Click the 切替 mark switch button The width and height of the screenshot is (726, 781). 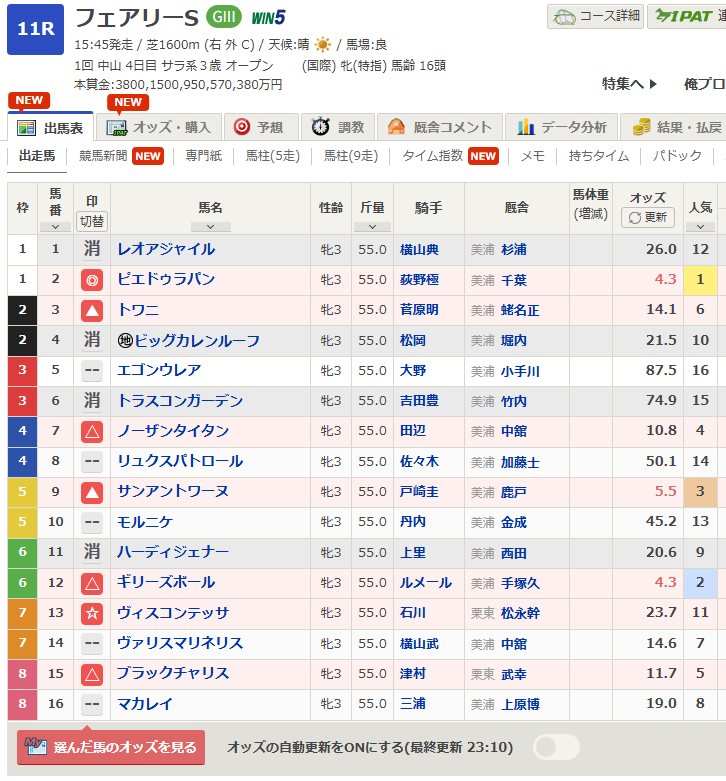pos(92,221)
